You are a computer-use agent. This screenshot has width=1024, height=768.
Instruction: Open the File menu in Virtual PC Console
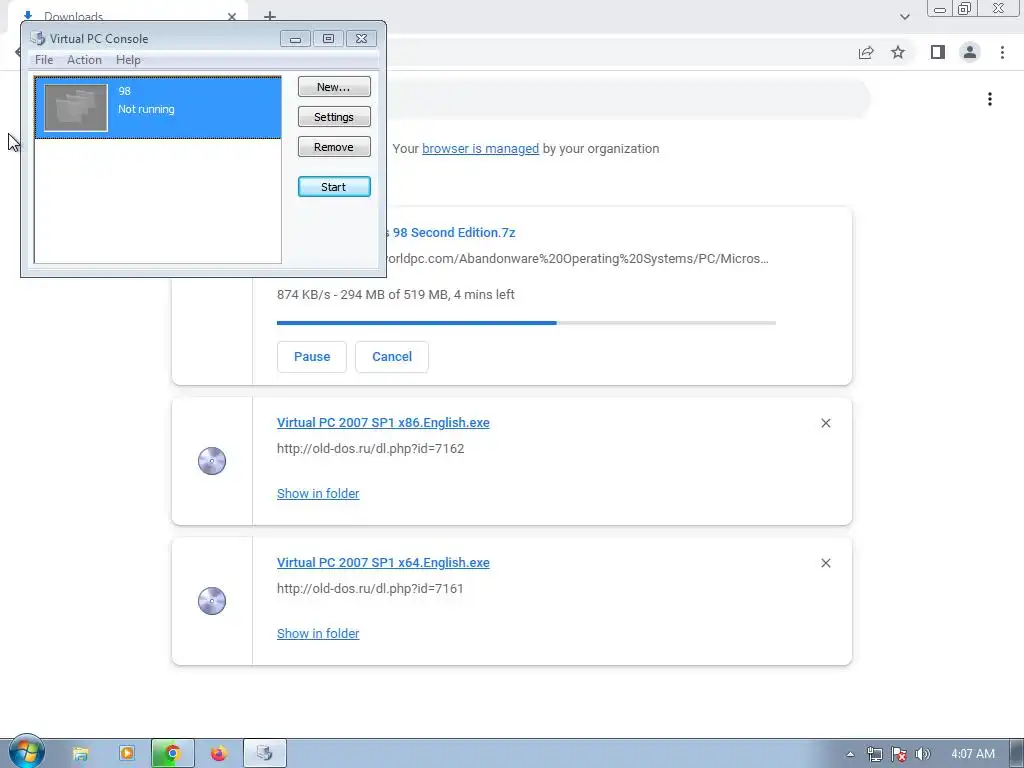tap(44, 59)
